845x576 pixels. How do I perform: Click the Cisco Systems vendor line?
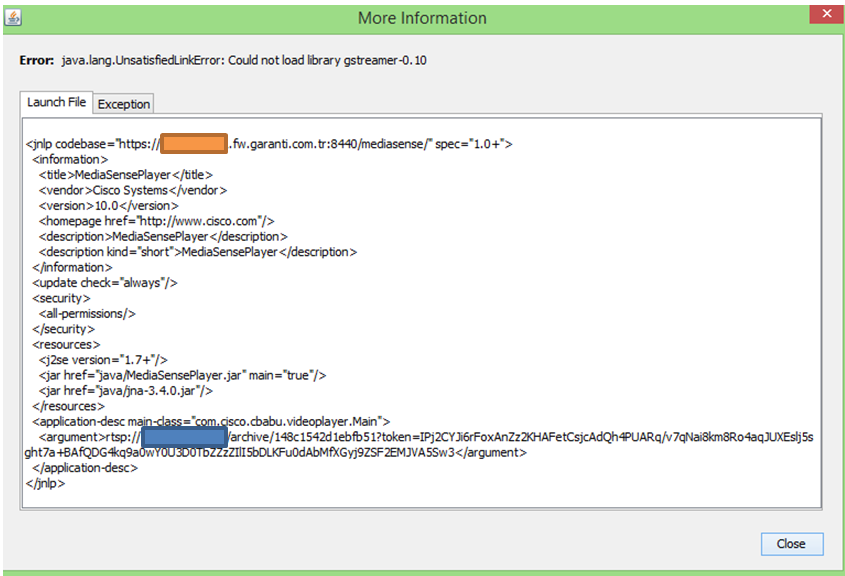133,190
